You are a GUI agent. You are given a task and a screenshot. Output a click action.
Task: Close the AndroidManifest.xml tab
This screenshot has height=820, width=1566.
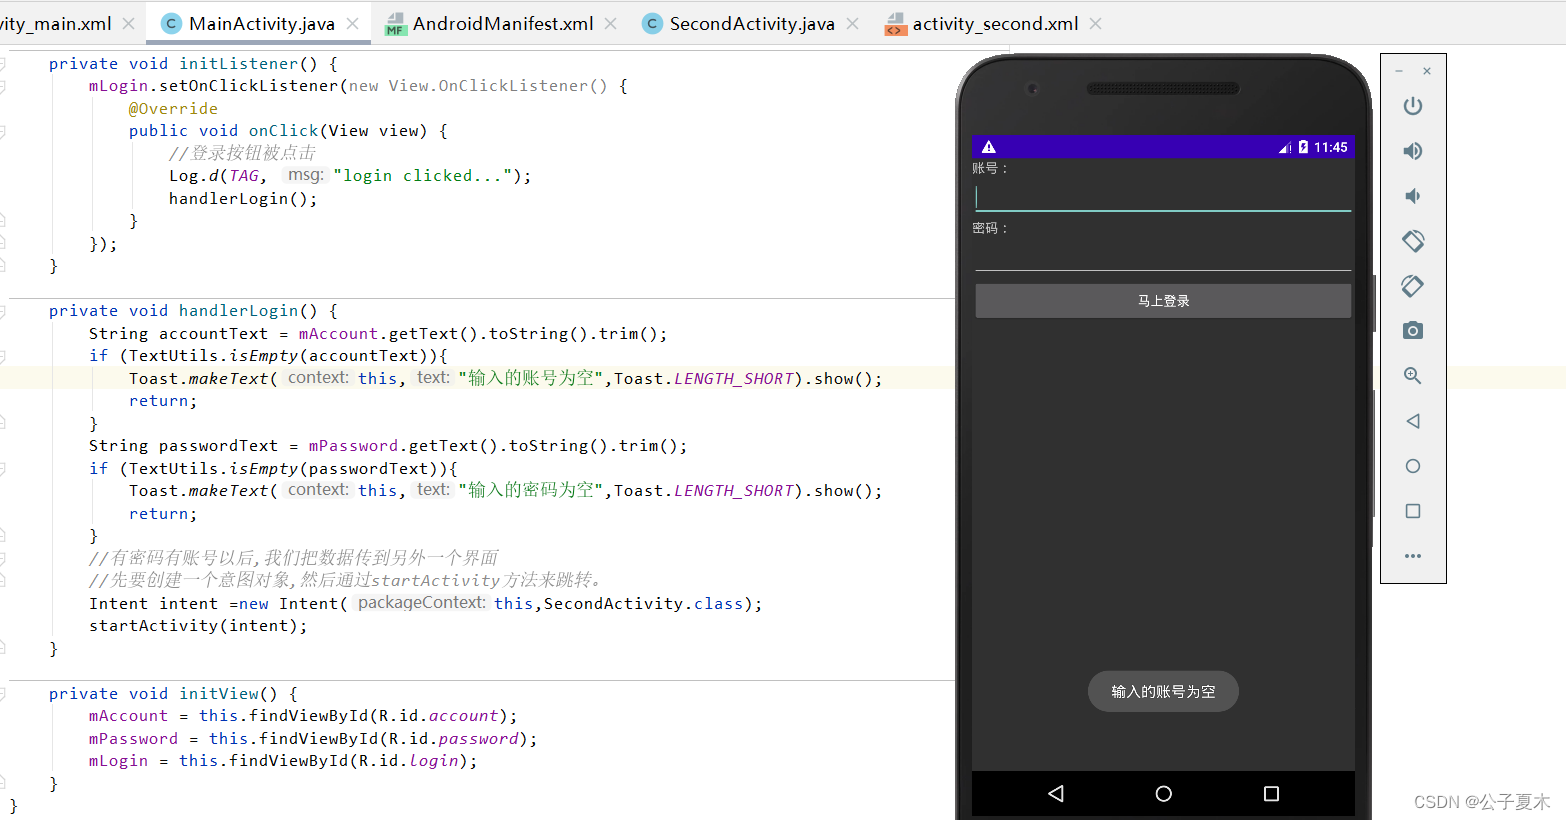click(x=610, y=23)
